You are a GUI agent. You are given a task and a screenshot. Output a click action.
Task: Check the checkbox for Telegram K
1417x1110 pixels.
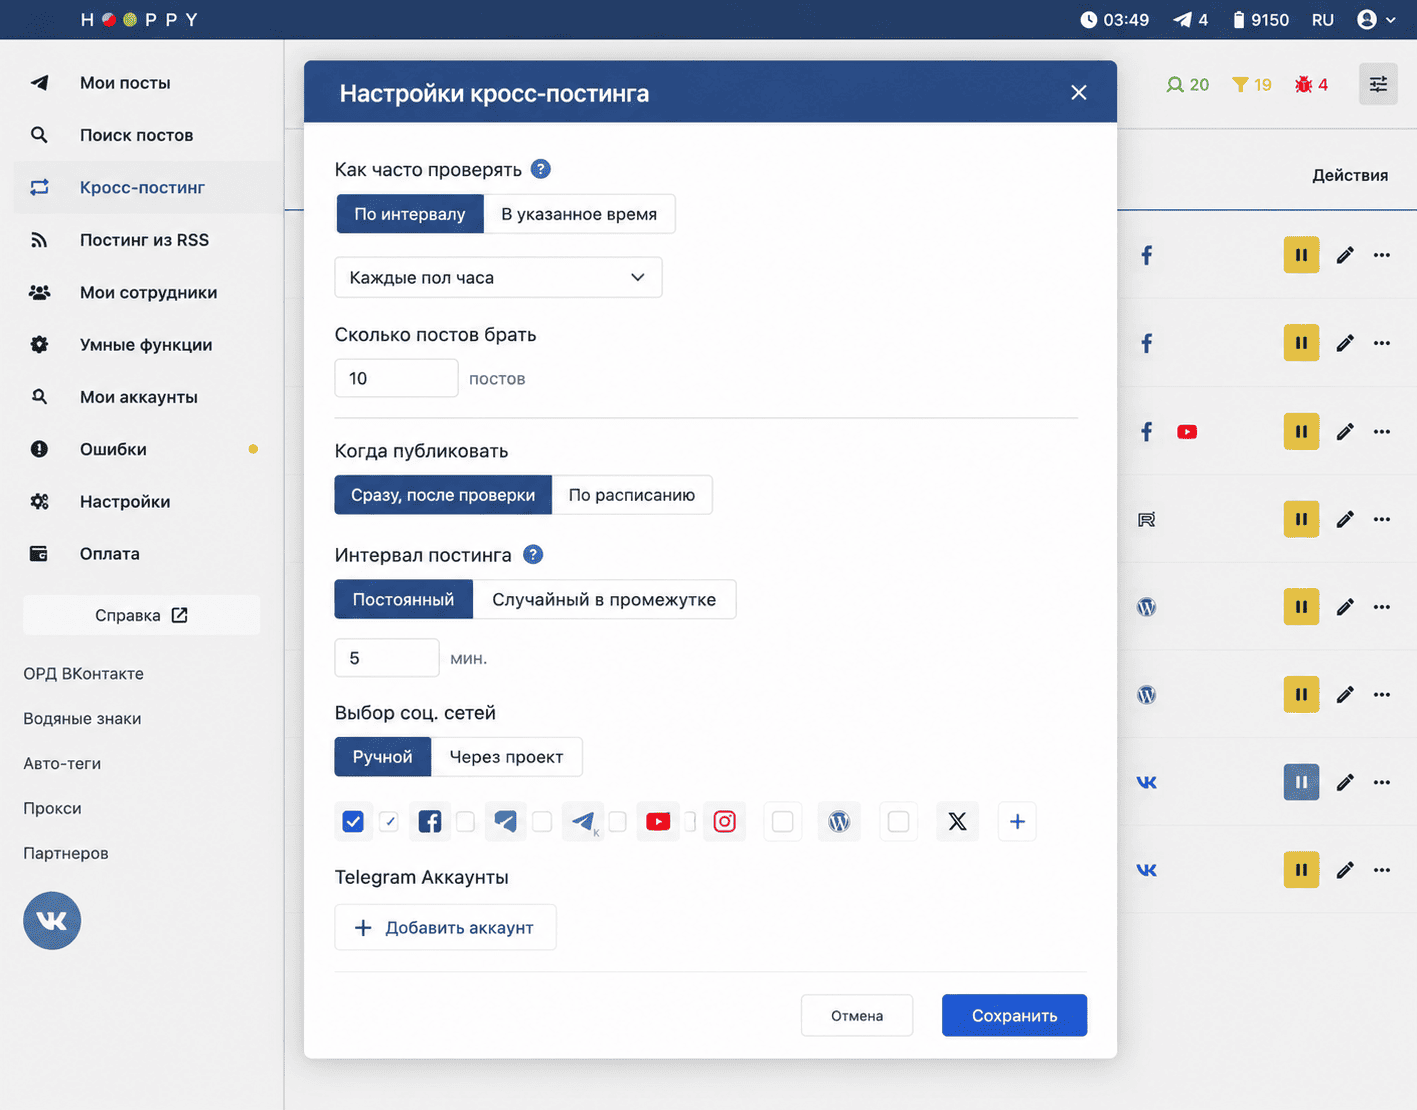pos(542,822)
